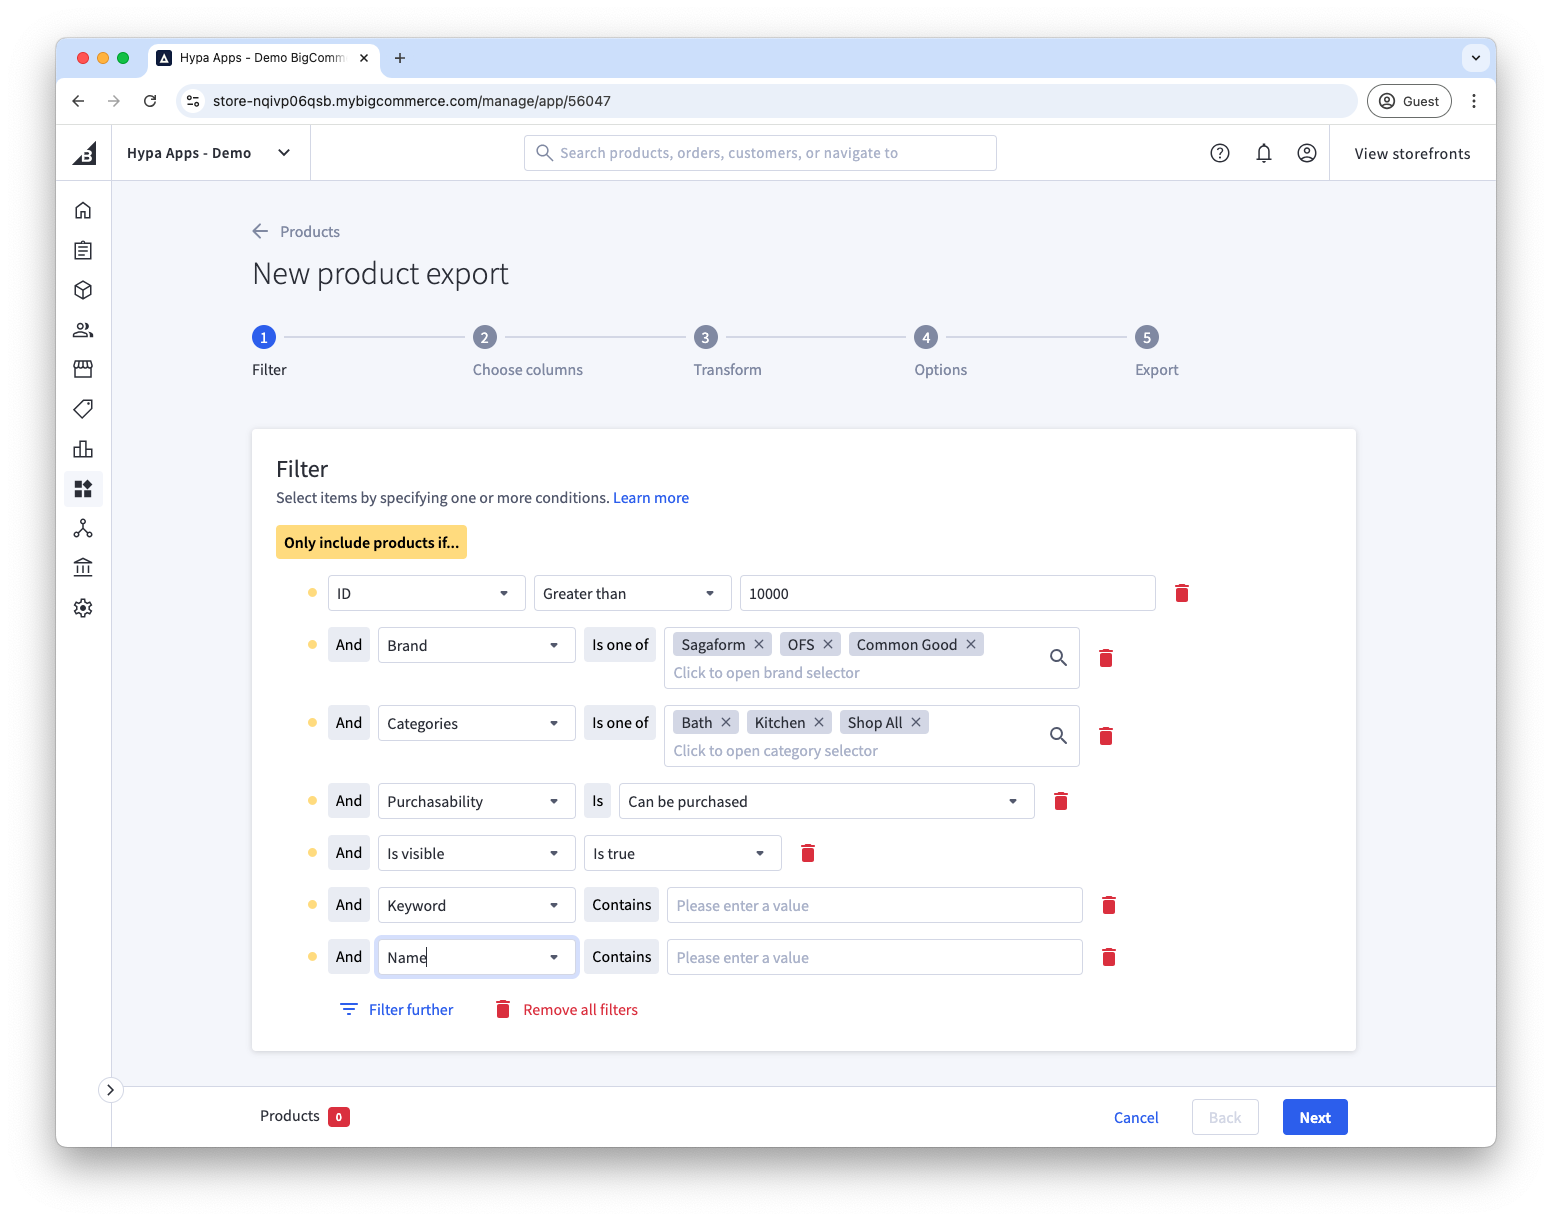The width and height of the screenshot is (1552, 1221).
Task: Open the channels node icon in sidebar
Action: pos(83,528)
